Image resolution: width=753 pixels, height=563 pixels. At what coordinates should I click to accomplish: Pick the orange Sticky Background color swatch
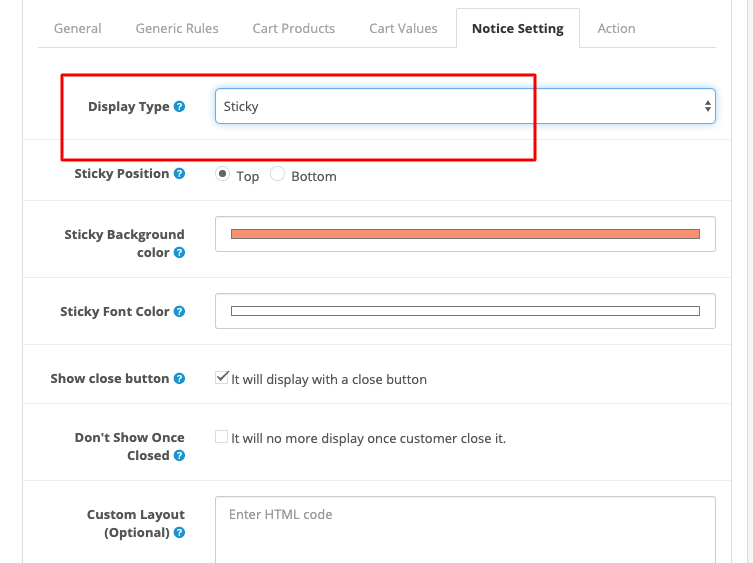tap(465, 234)
